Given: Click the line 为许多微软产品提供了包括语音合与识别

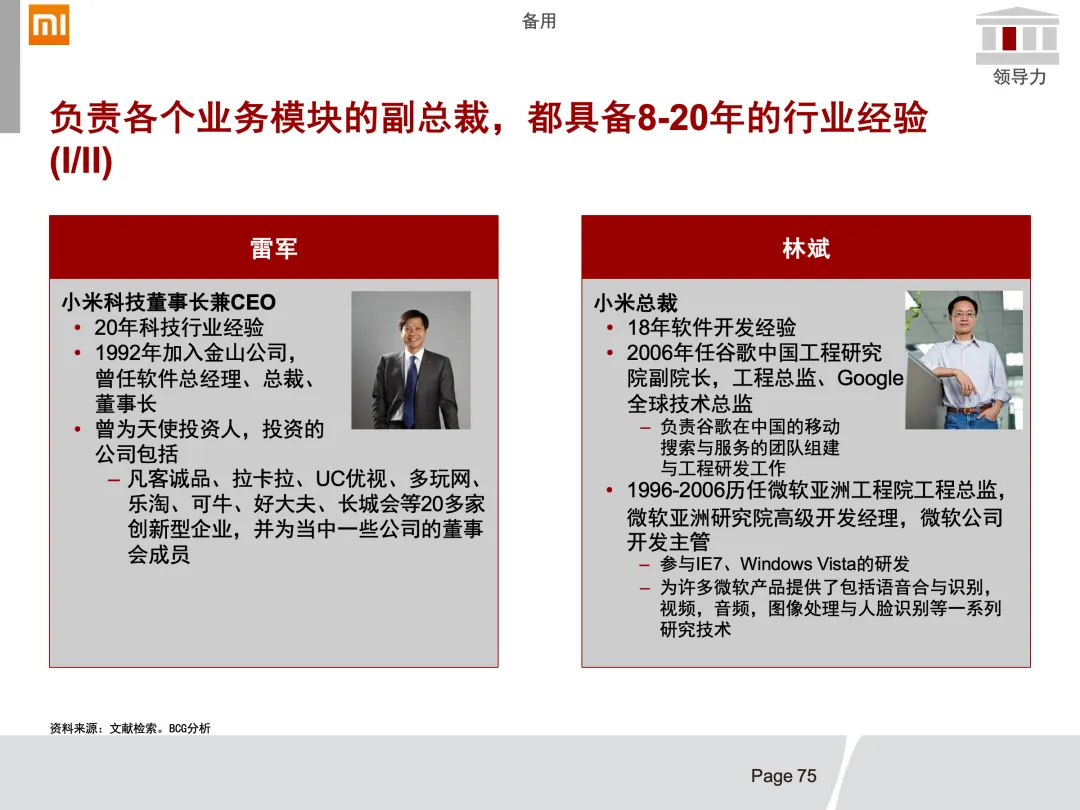Looking at the screenshot, I should pyautogui.click(x=826, y=587).
